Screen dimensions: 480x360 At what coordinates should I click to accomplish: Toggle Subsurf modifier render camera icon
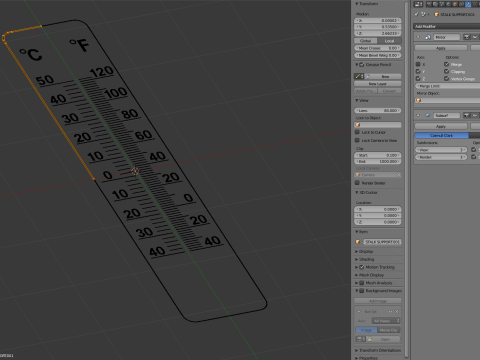tap(467, 115)
